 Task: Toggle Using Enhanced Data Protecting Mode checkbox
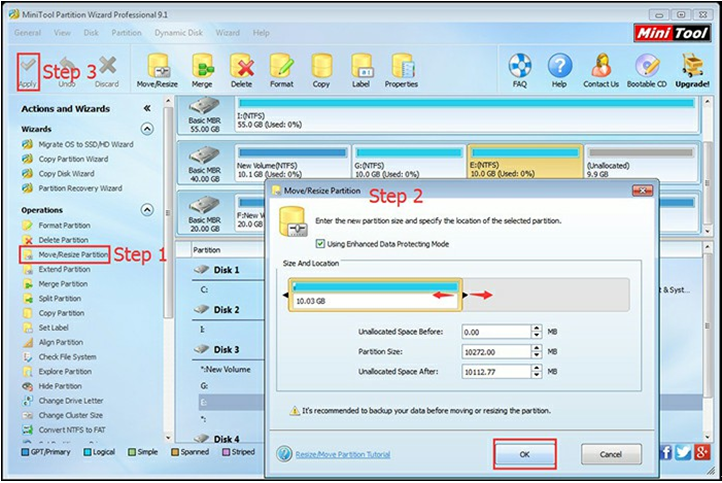pyautogui.click(x=320, y=244)
